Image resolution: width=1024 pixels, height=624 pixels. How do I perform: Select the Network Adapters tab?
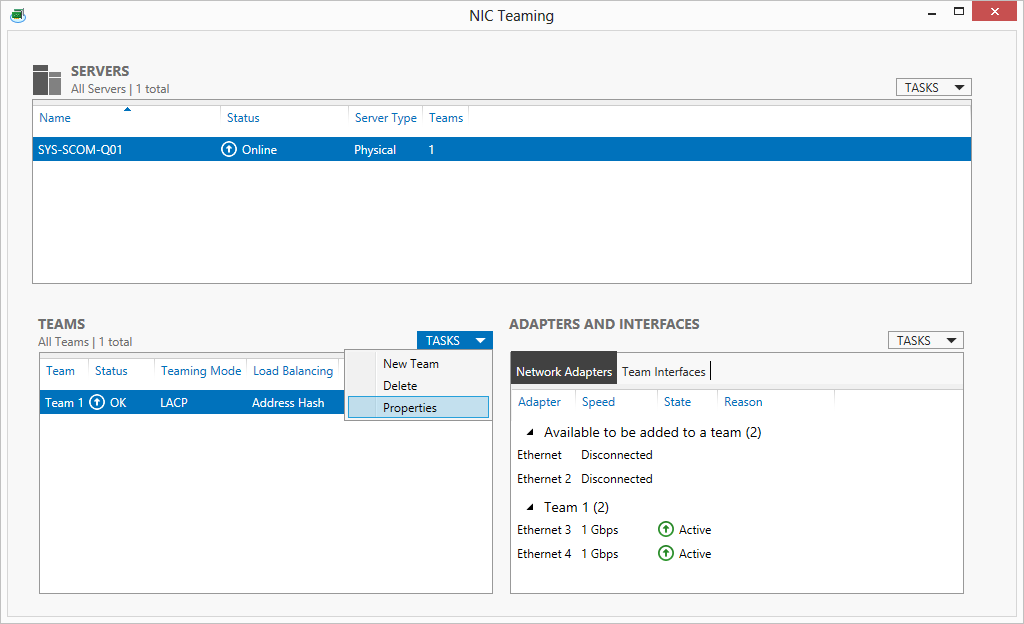563,372
